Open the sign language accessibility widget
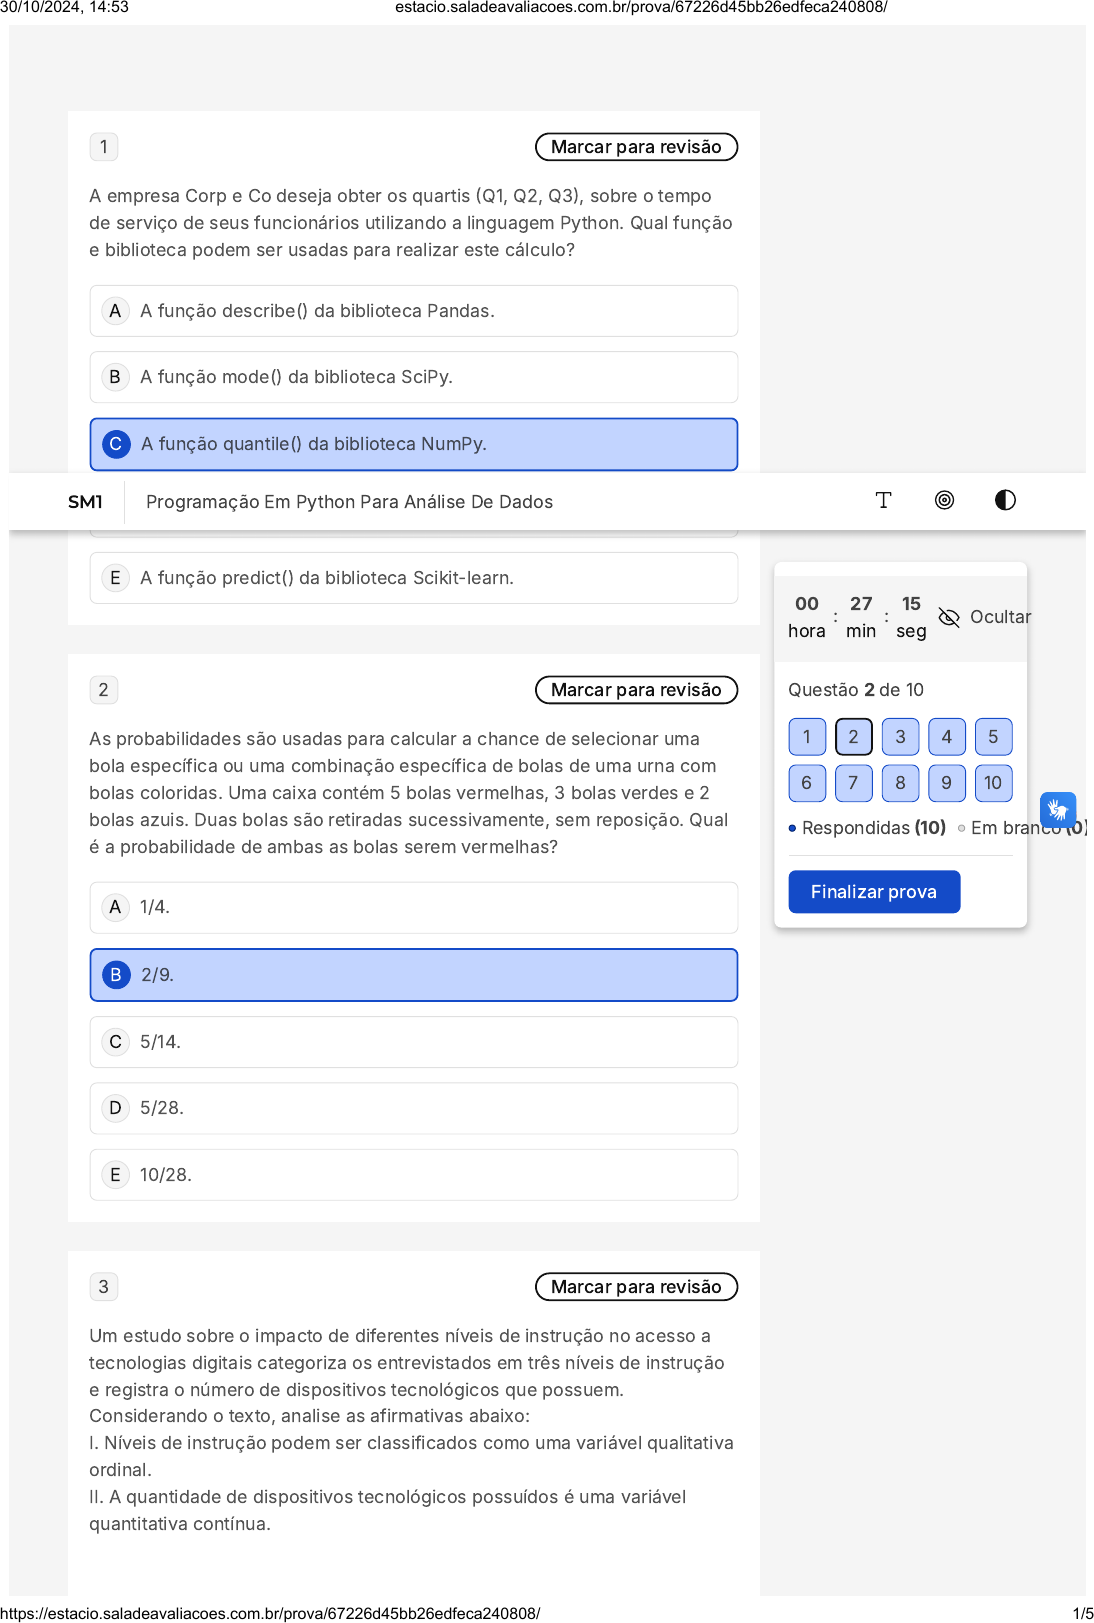Viewport: 1094px width, 1623px height. (x=1058, y=809)
